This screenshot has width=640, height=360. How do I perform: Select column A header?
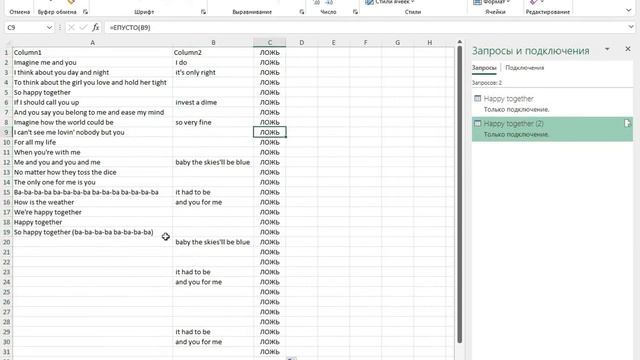pyautogui.click(x=92, y=42)
